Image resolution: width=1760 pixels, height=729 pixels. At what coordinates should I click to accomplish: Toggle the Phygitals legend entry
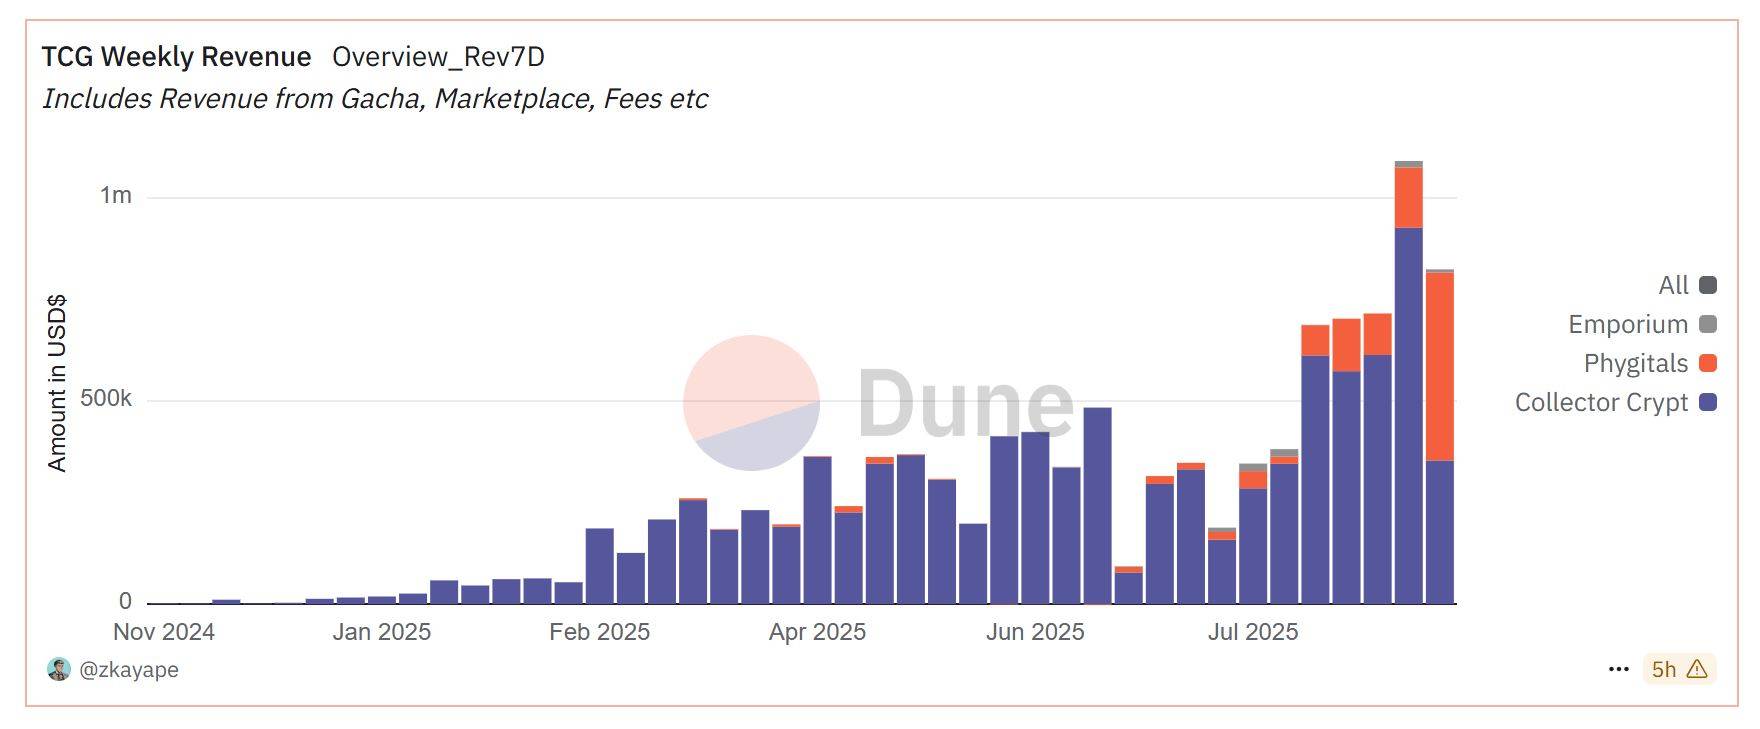1650,363
